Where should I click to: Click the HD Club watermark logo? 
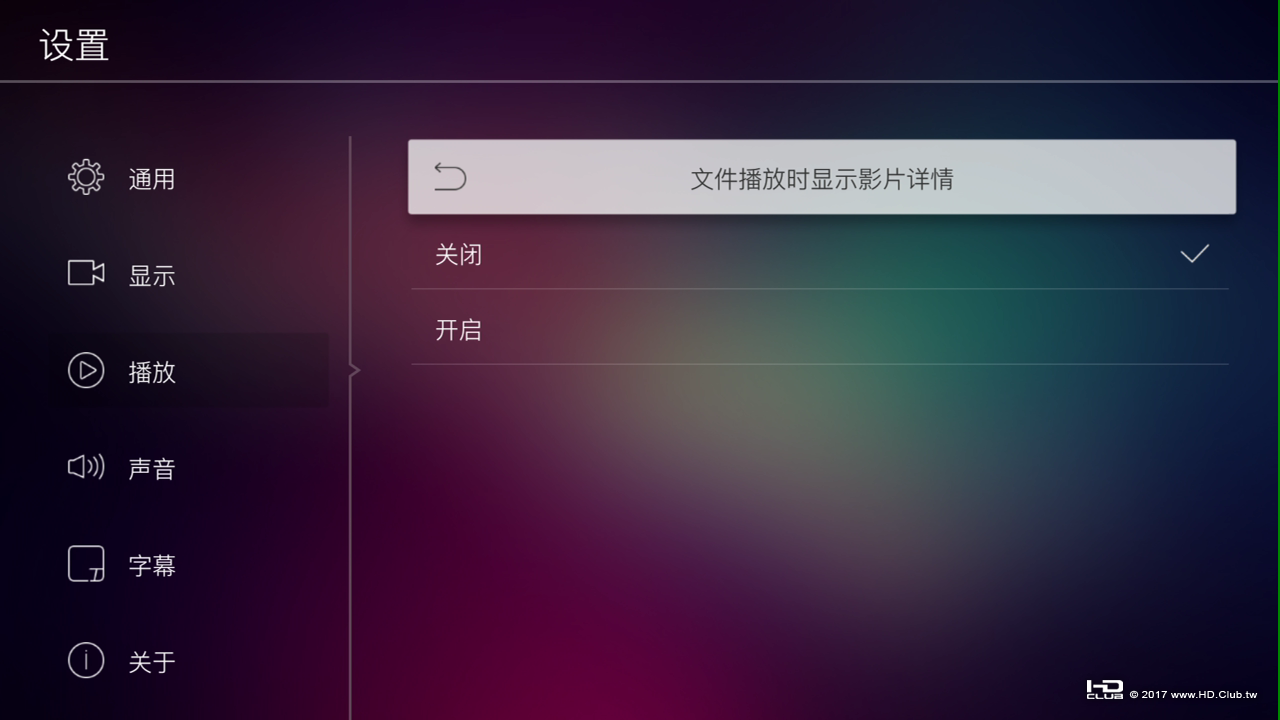[x=1104, y=690]
